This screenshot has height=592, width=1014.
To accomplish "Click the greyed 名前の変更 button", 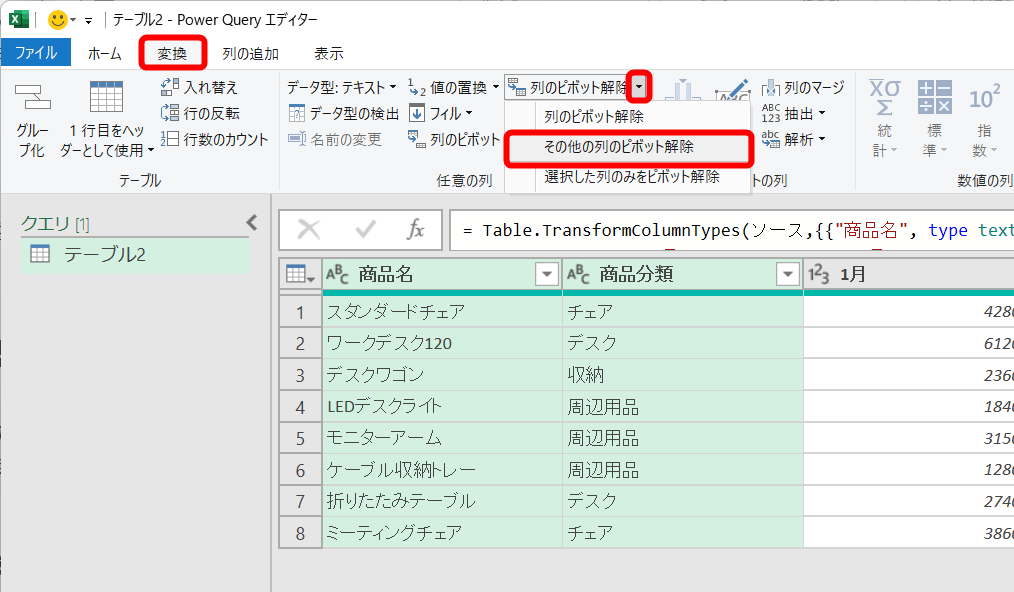I will pos(335,139).
